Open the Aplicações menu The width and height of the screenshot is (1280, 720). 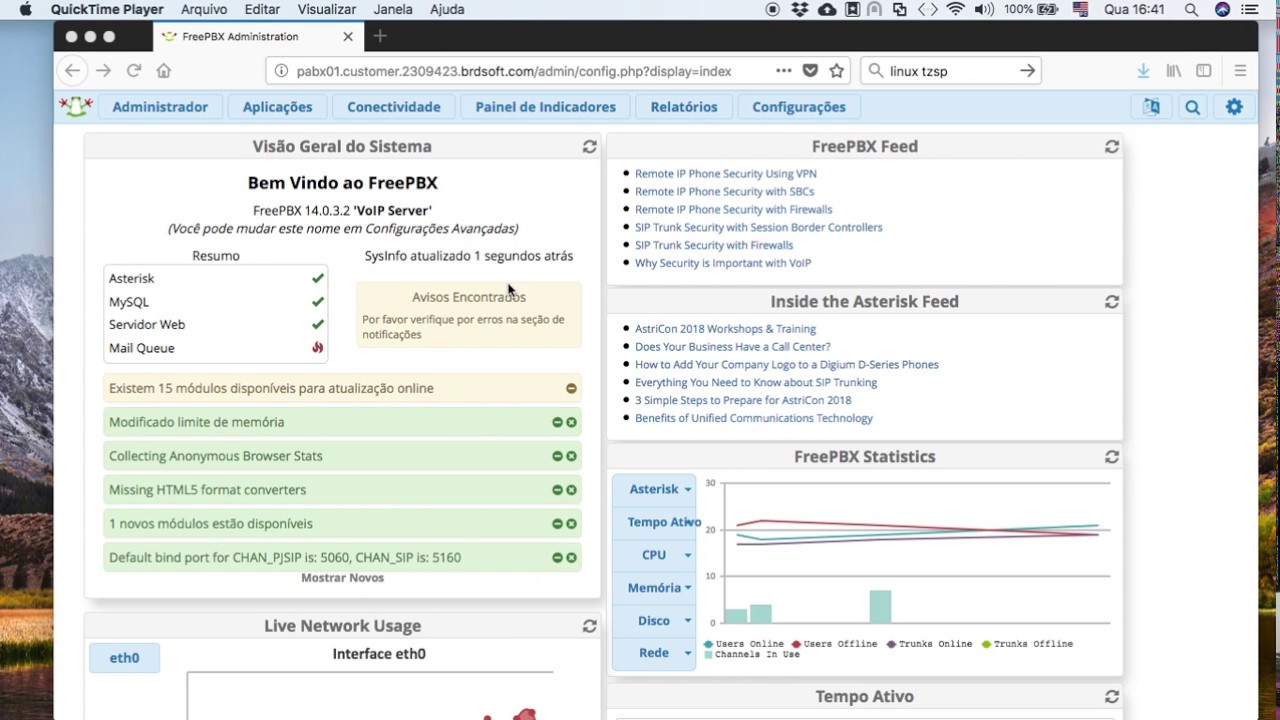tap(277, 107)
